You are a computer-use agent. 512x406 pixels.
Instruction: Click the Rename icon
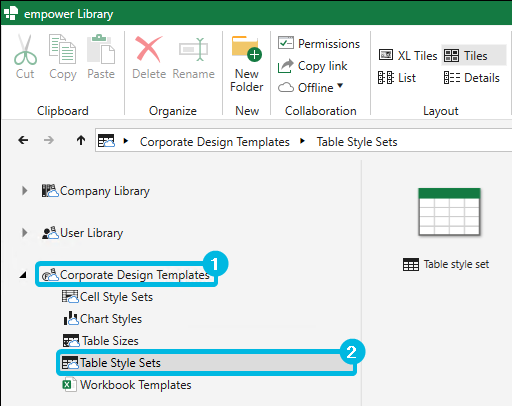tap(193, 49)
